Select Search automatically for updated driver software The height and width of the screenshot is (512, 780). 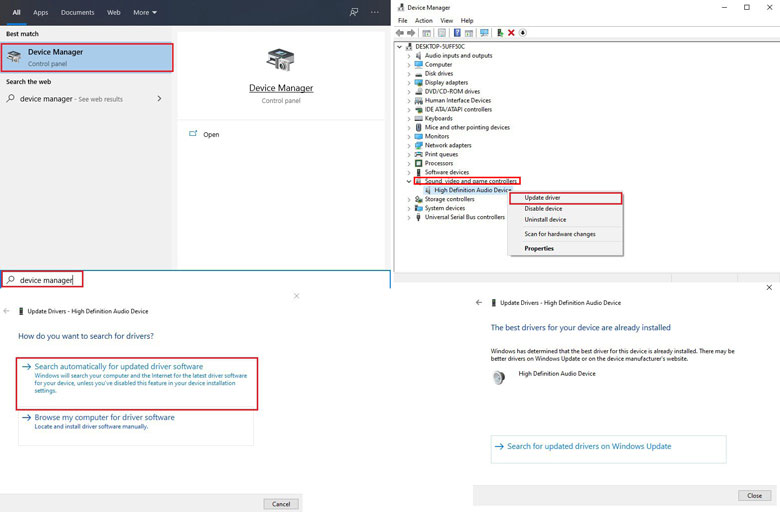[x=137, y=383]
